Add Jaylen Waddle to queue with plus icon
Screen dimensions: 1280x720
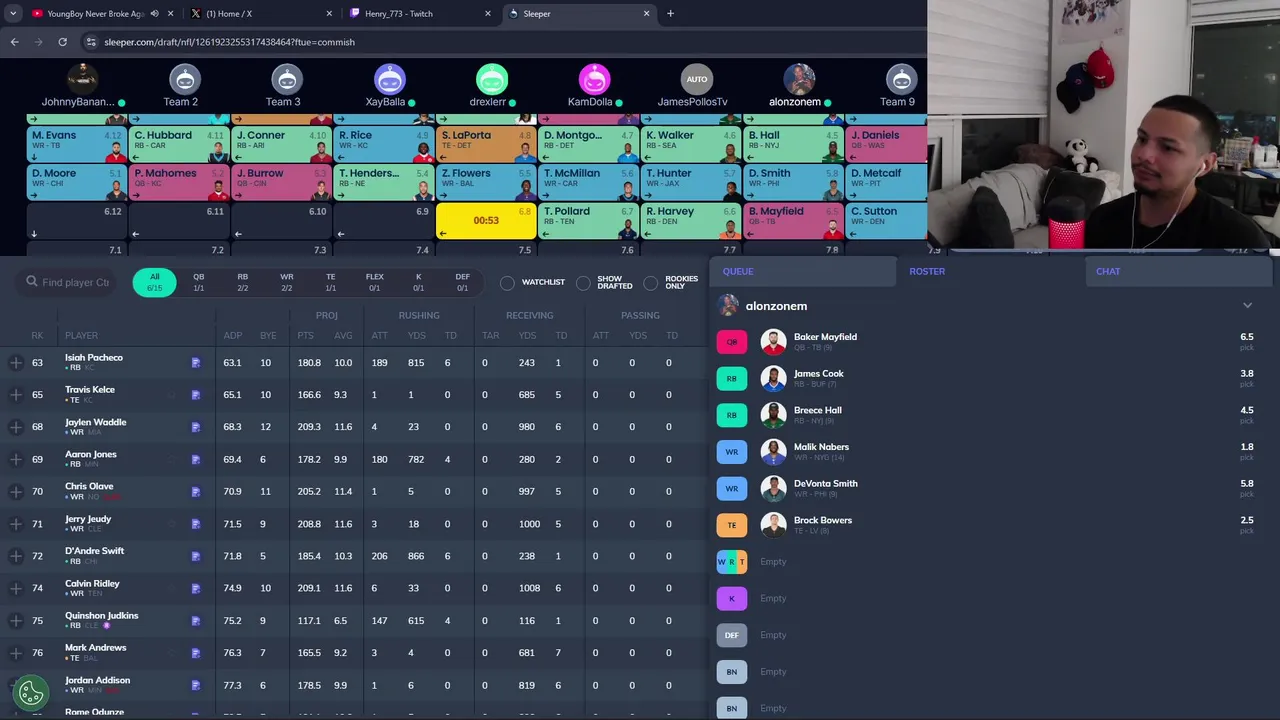click(x=16, y=427)
